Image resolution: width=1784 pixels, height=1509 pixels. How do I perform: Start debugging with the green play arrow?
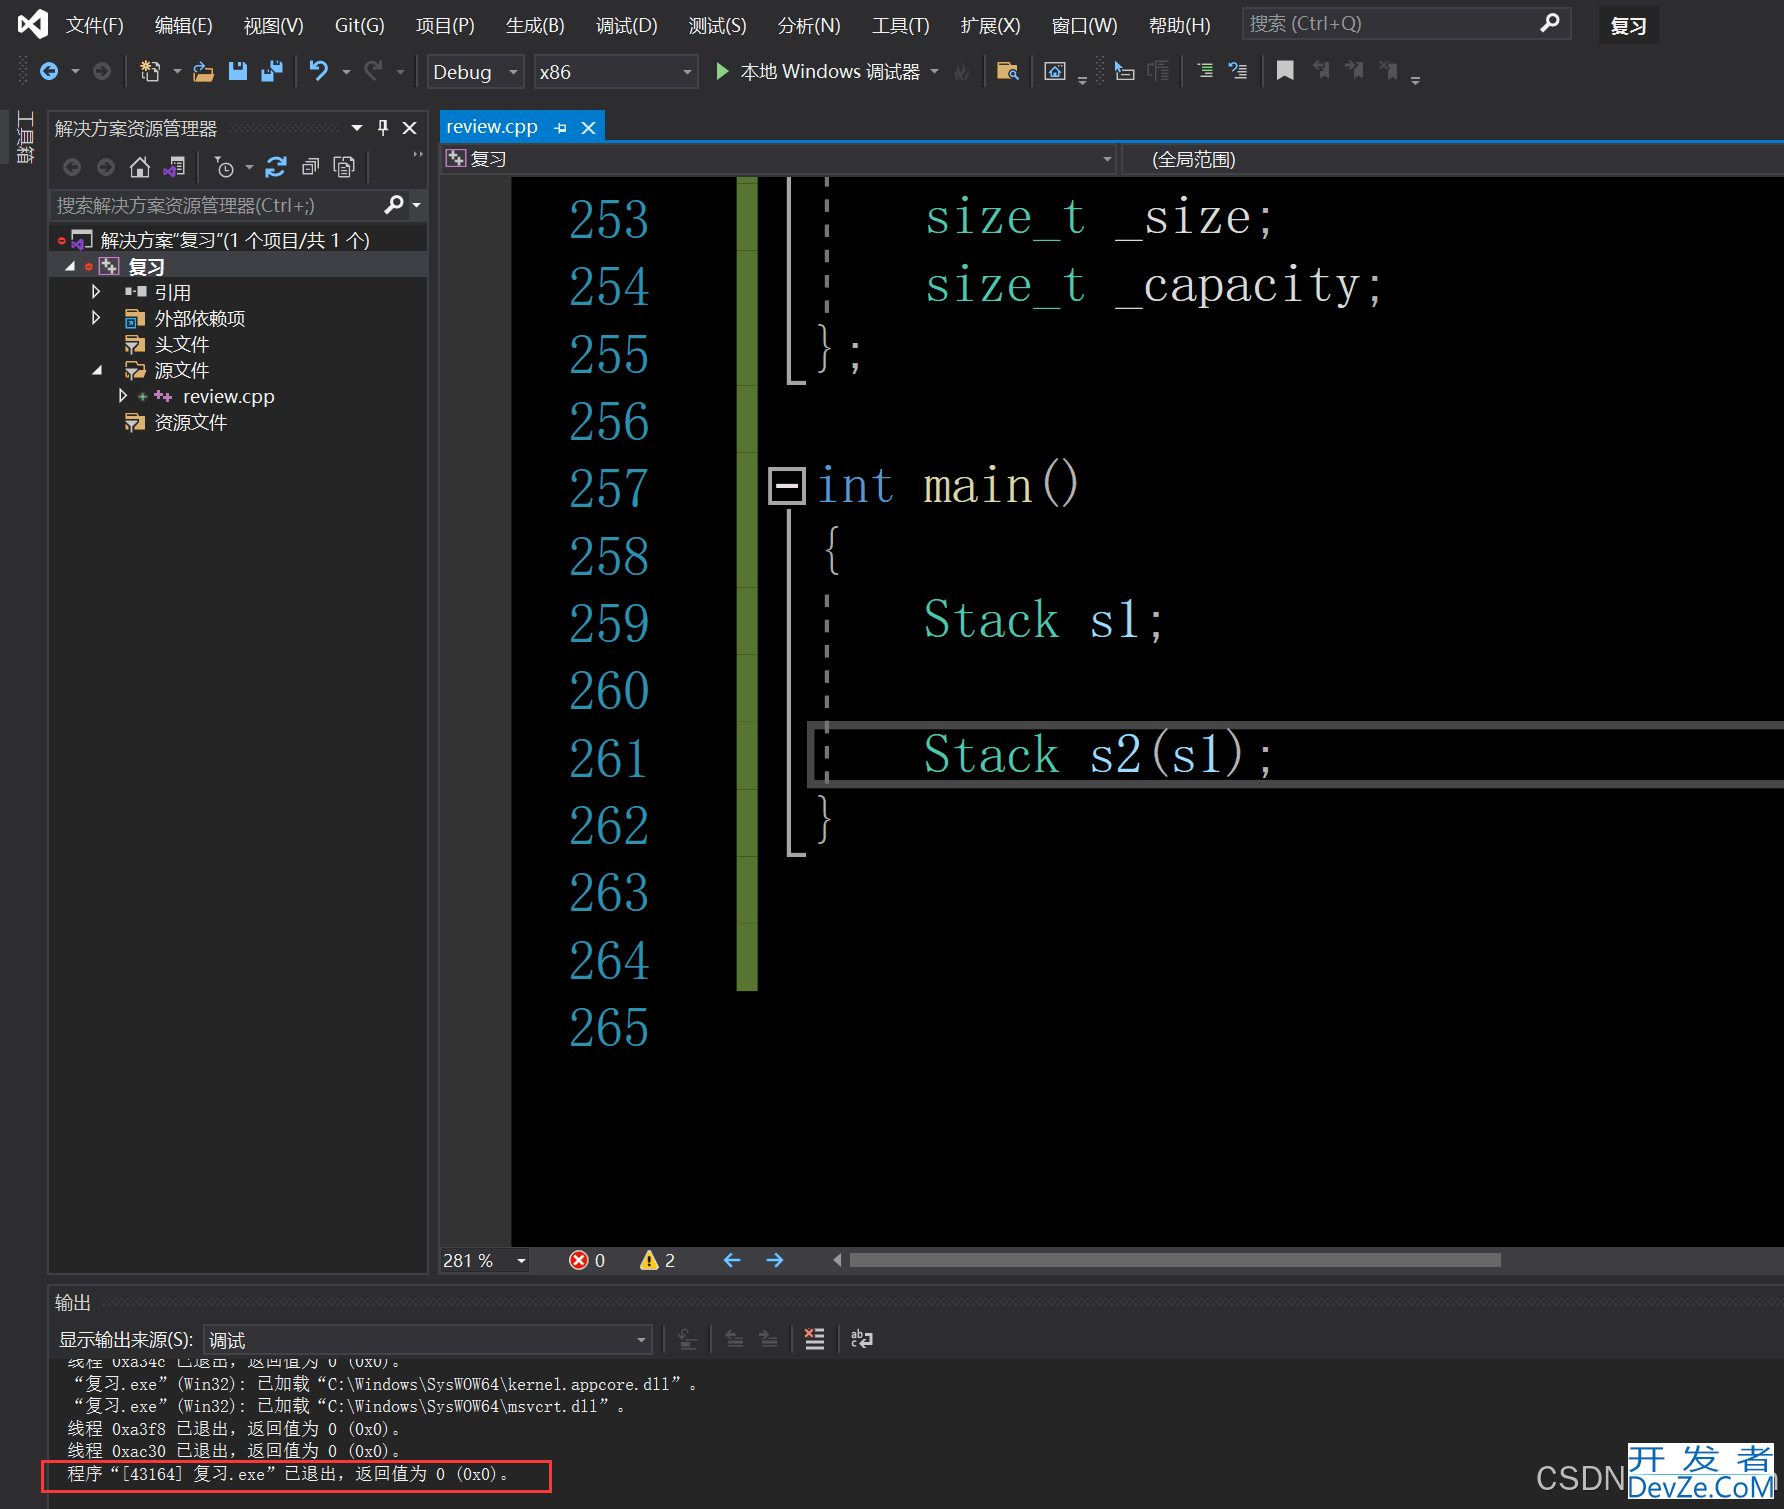[x=722, y=71]
